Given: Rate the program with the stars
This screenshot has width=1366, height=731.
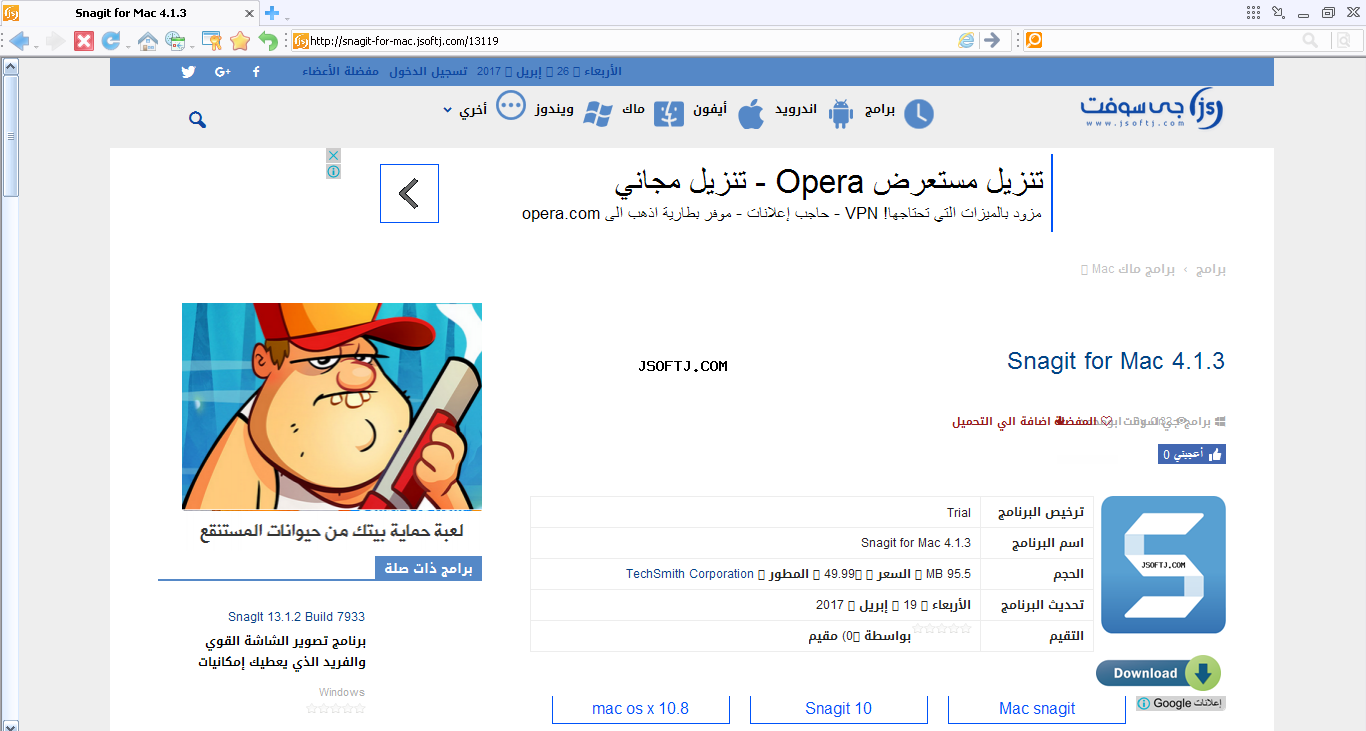Looking at the screenshot, I should (x=942, y=629).
